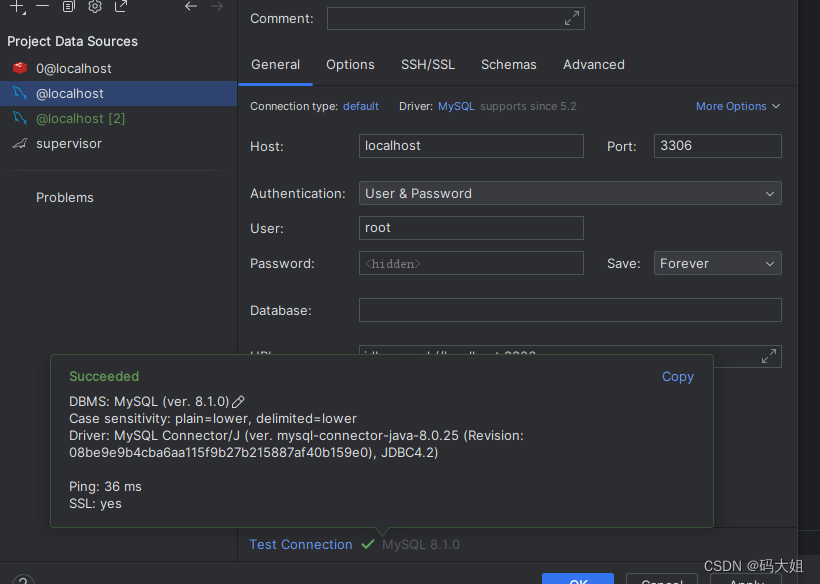820x584 pixels.
Task: Expand More Options
Action: pos(737,105)
